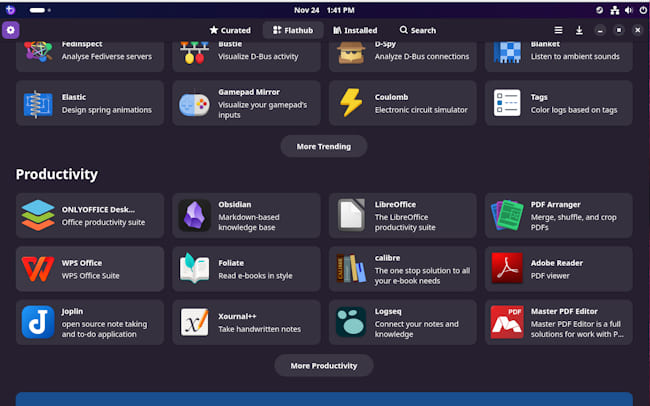Open the downloads icon in header
Screen dimensions: 650x406
point(579,30)
